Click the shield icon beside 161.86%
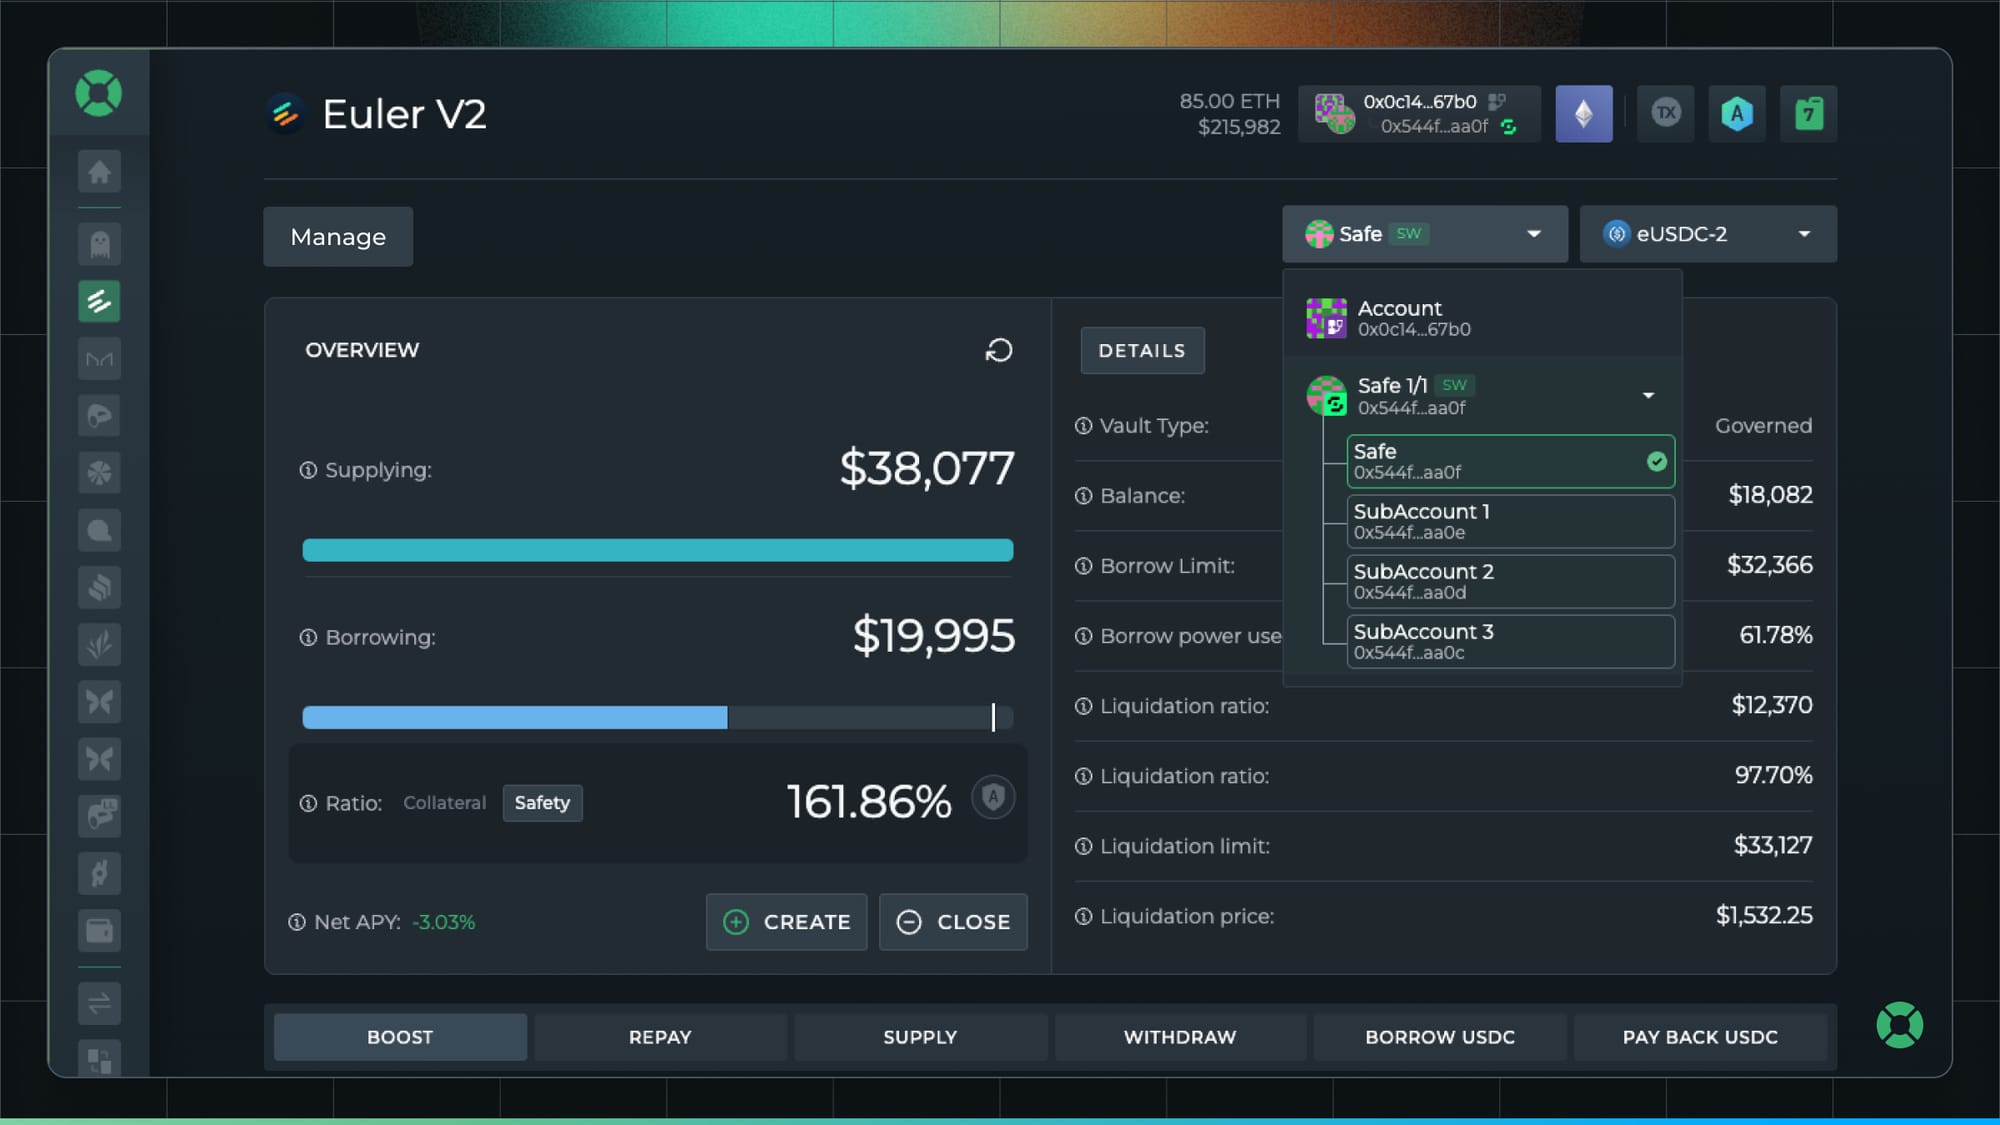2000x1125 pixels. 993,798
